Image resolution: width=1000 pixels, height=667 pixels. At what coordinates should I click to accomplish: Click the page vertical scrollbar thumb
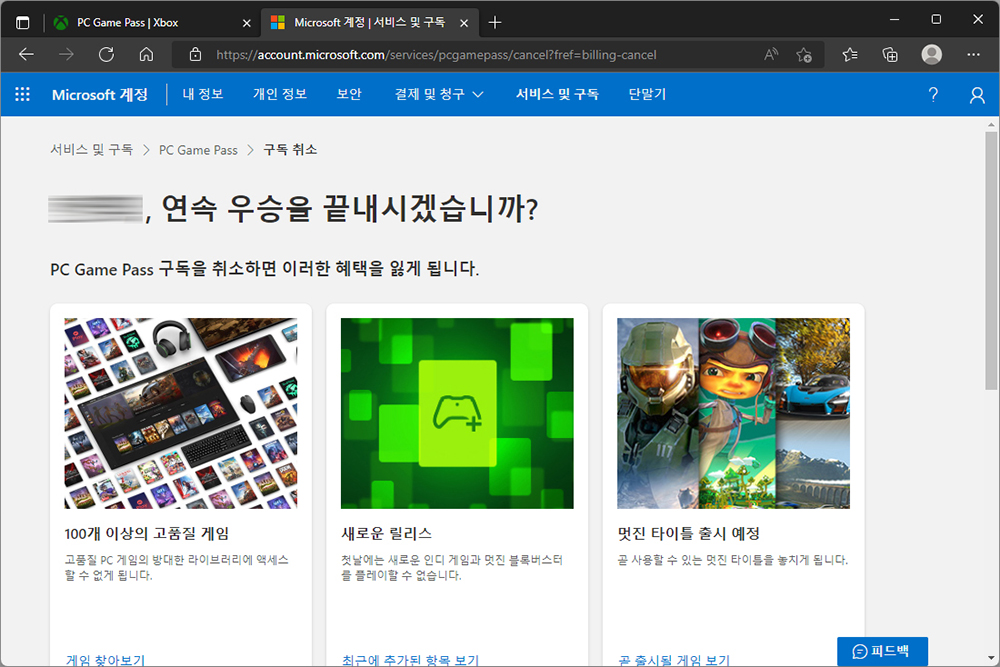click(x=990, y=261)
